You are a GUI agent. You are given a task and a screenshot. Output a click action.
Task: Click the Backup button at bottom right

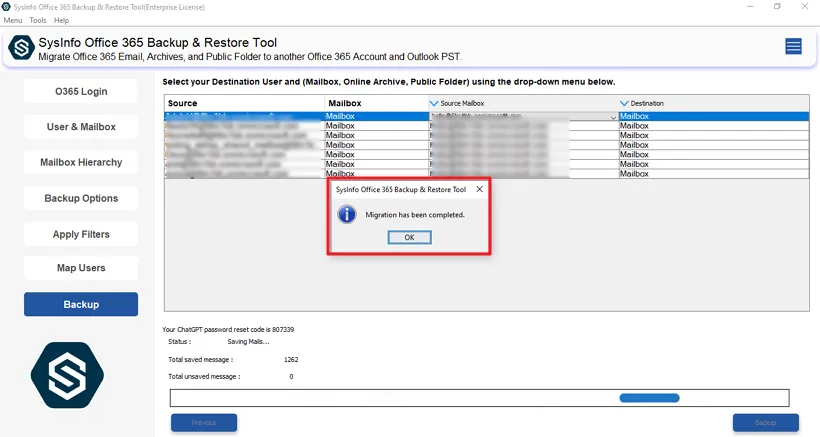click(766, 422)
